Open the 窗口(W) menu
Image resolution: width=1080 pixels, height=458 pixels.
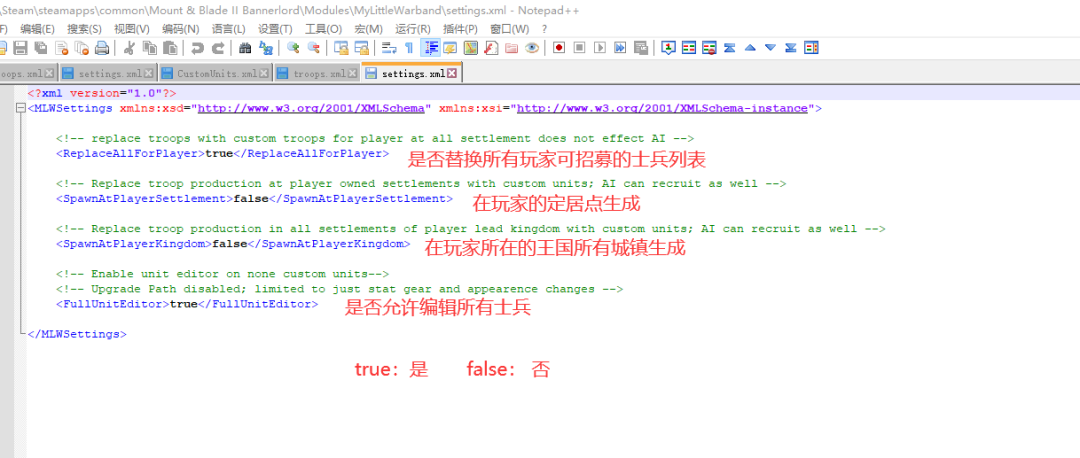point(510,29)
